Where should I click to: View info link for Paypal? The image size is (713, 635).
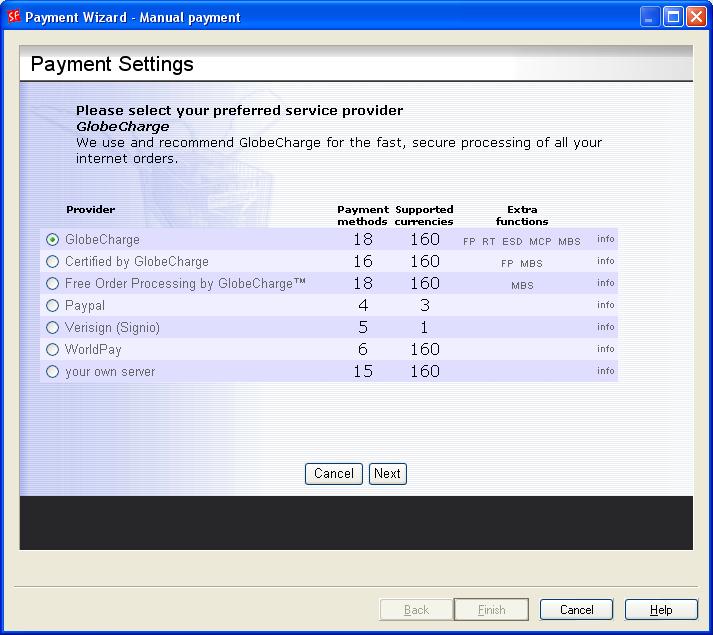pos(605,306)
